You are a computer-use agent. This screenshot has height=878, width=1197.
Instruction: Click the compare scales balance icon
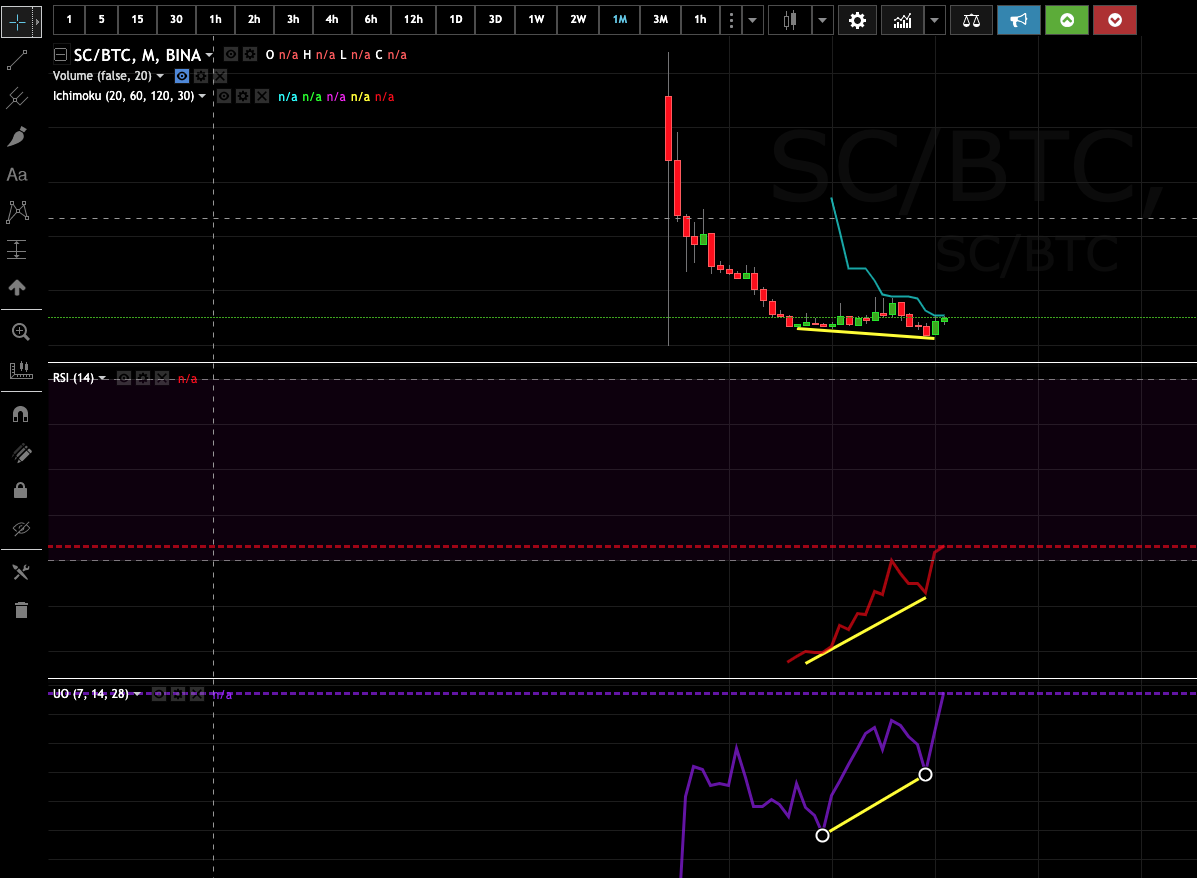(971, 20)
